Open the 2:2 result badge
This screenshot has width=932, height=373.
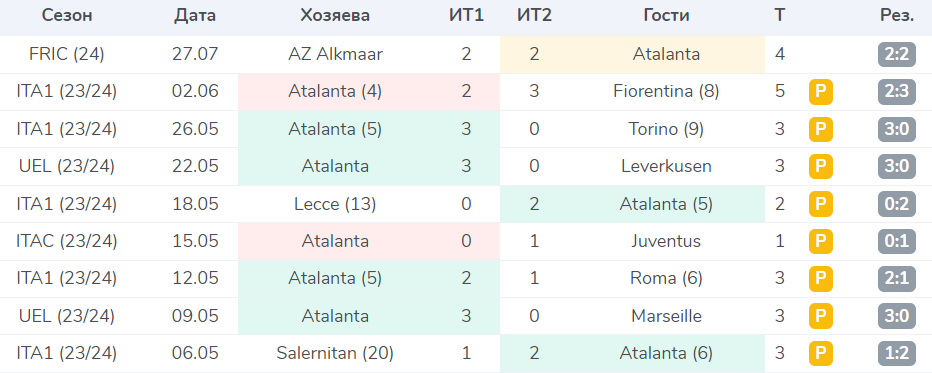click(x=897, y=55)
